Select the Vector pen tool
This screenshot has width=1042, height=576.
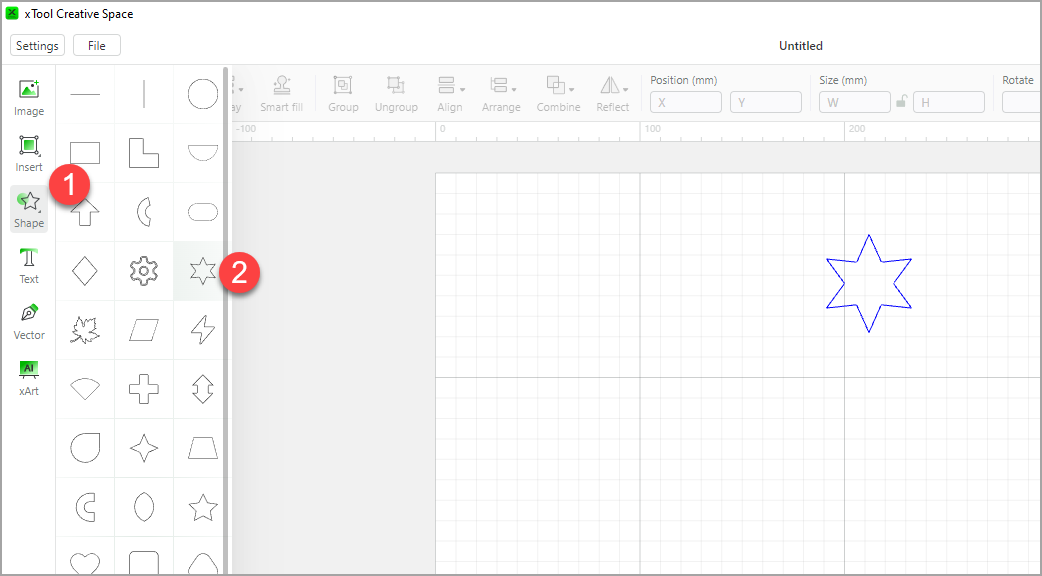click(x=29, y=320)
